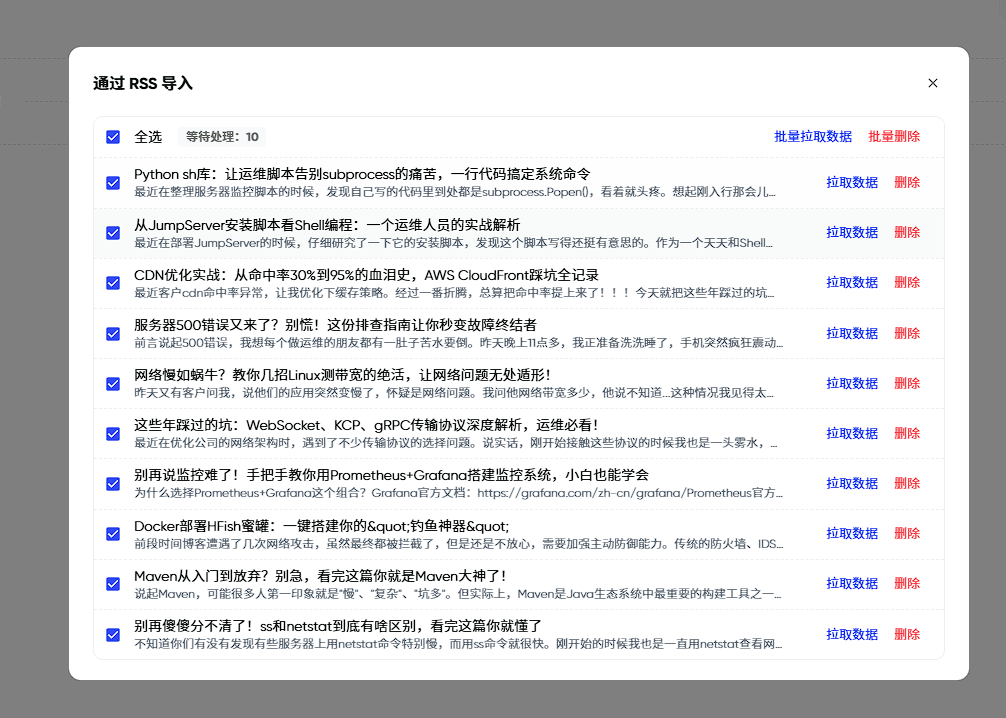The image size is (1006, 718).
Task: Uncheck the JumpServer Shell编程 article checkbox
Action: (x=113, y=232)
